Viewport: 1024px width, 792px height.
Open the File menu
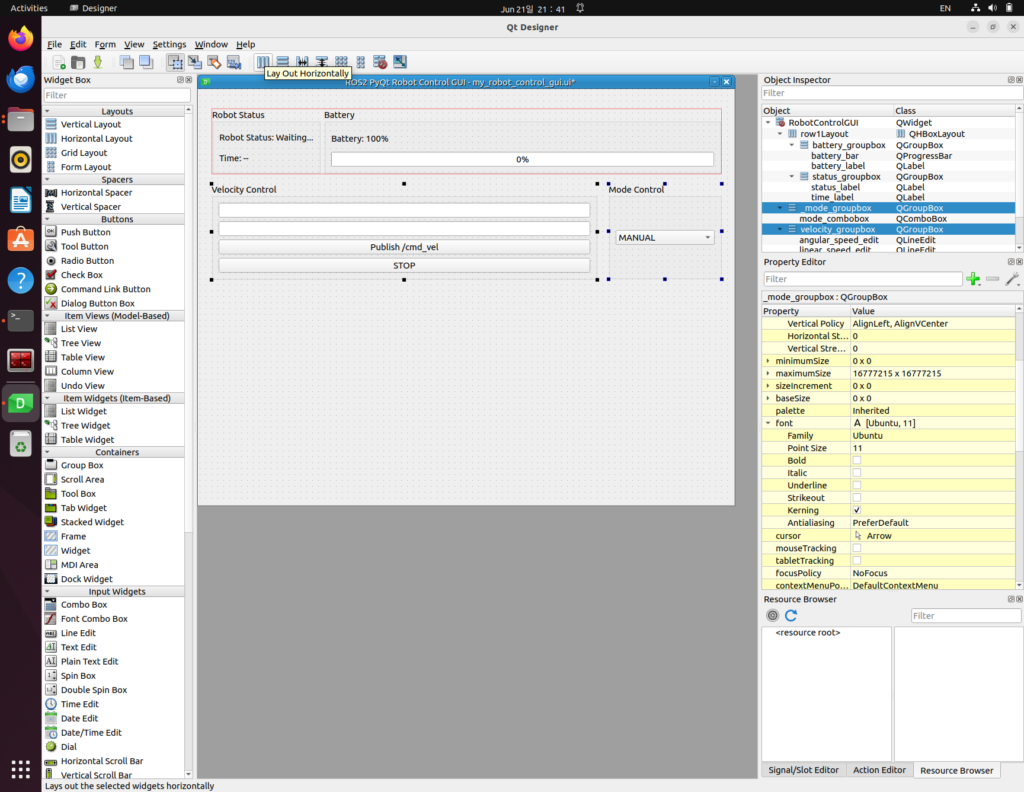pyautogui.click(x=54, y=44)
